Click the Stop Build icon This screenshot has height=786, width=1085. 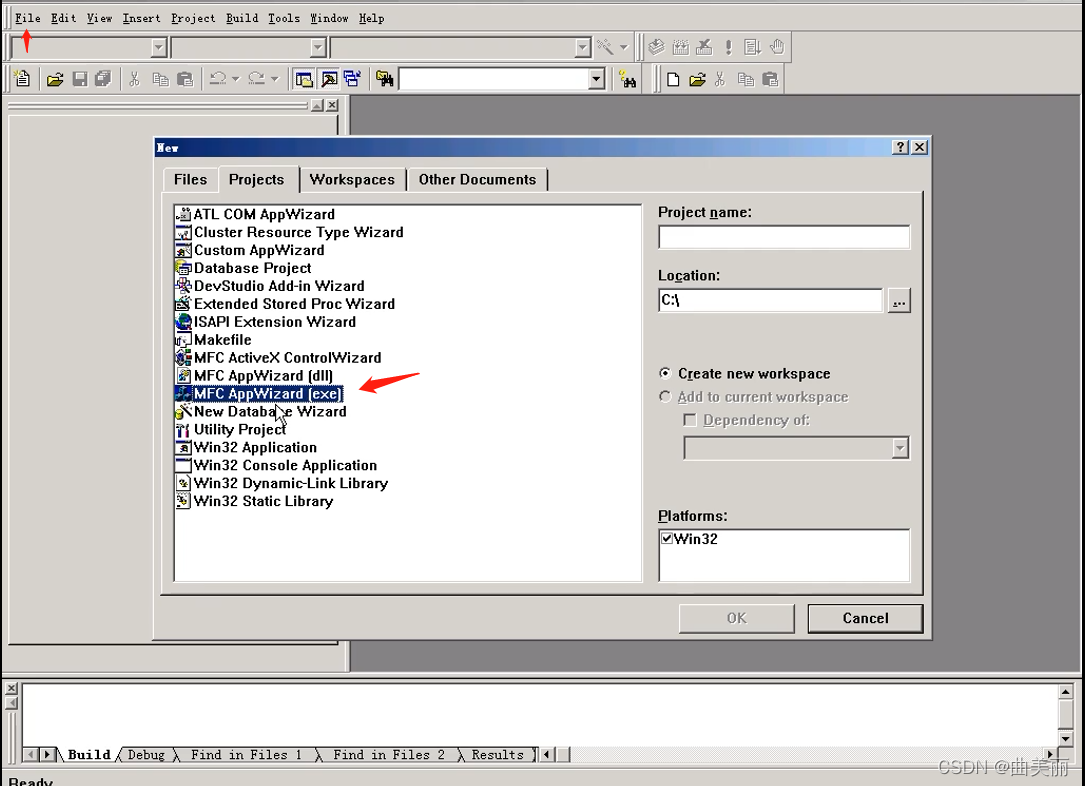pos(704,47)
